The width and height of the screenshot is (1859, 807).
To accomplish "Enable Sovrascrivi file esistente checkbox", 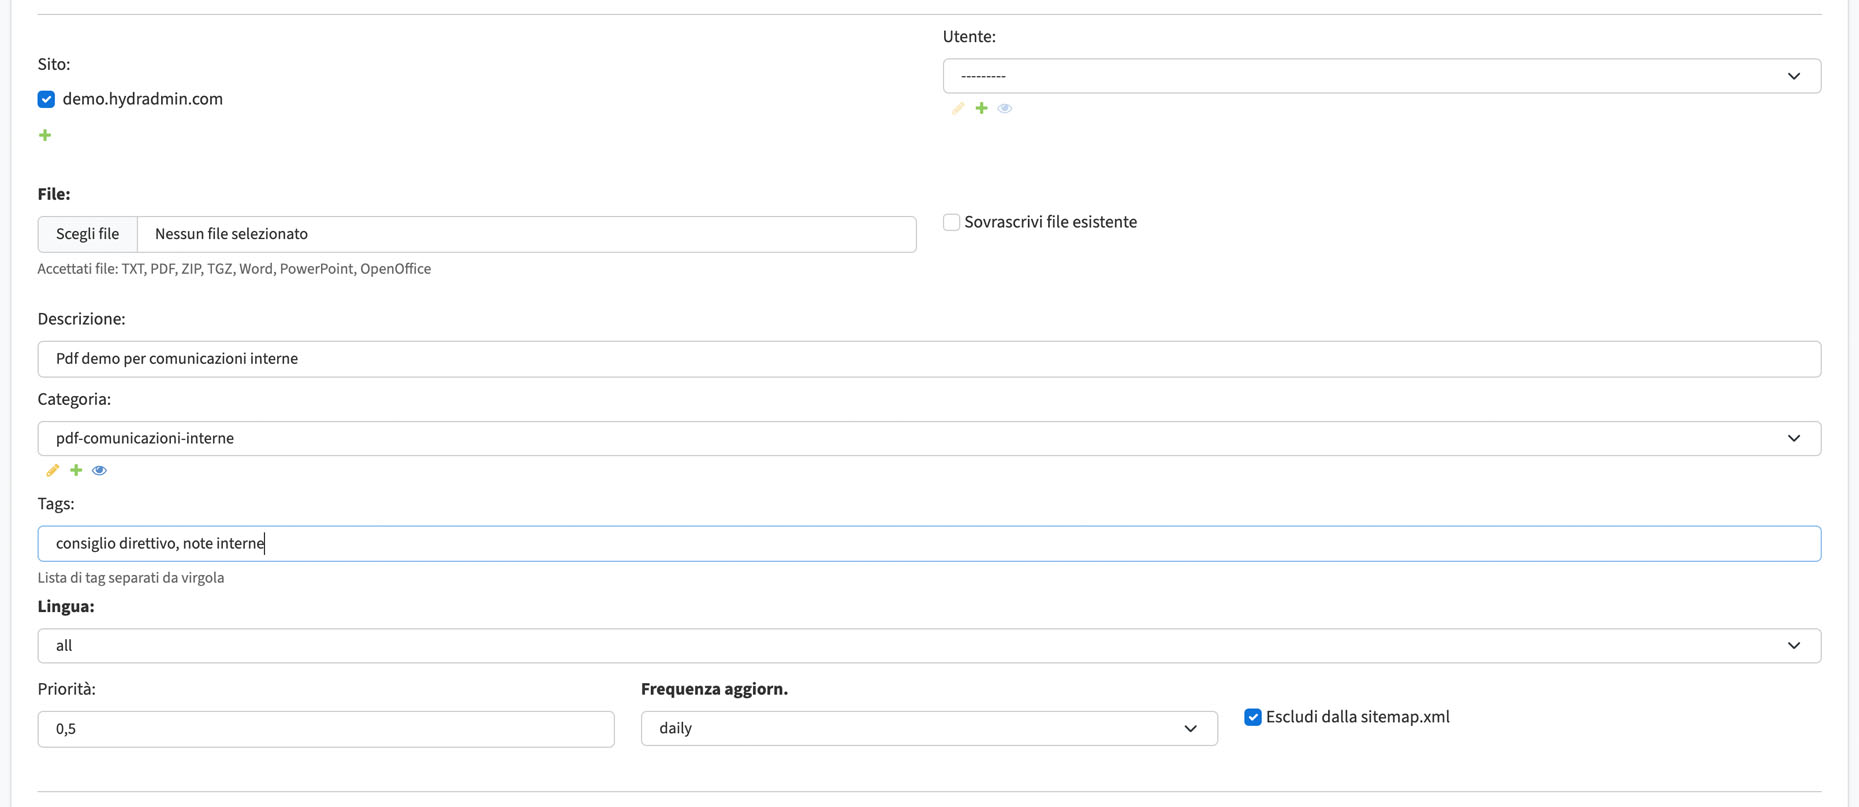I will click(951, 222).
